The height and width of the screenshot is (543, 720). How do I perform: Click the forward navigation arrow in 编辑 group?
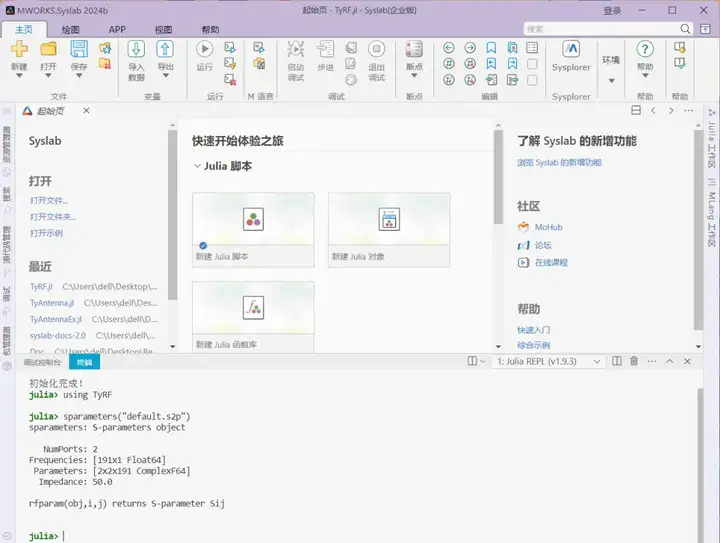click(x=470, y=48)
